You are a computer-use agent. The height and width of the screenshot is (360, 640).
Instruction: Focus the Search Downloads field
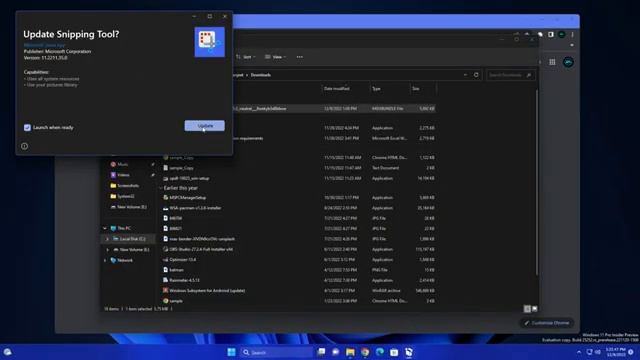[510, 75]
